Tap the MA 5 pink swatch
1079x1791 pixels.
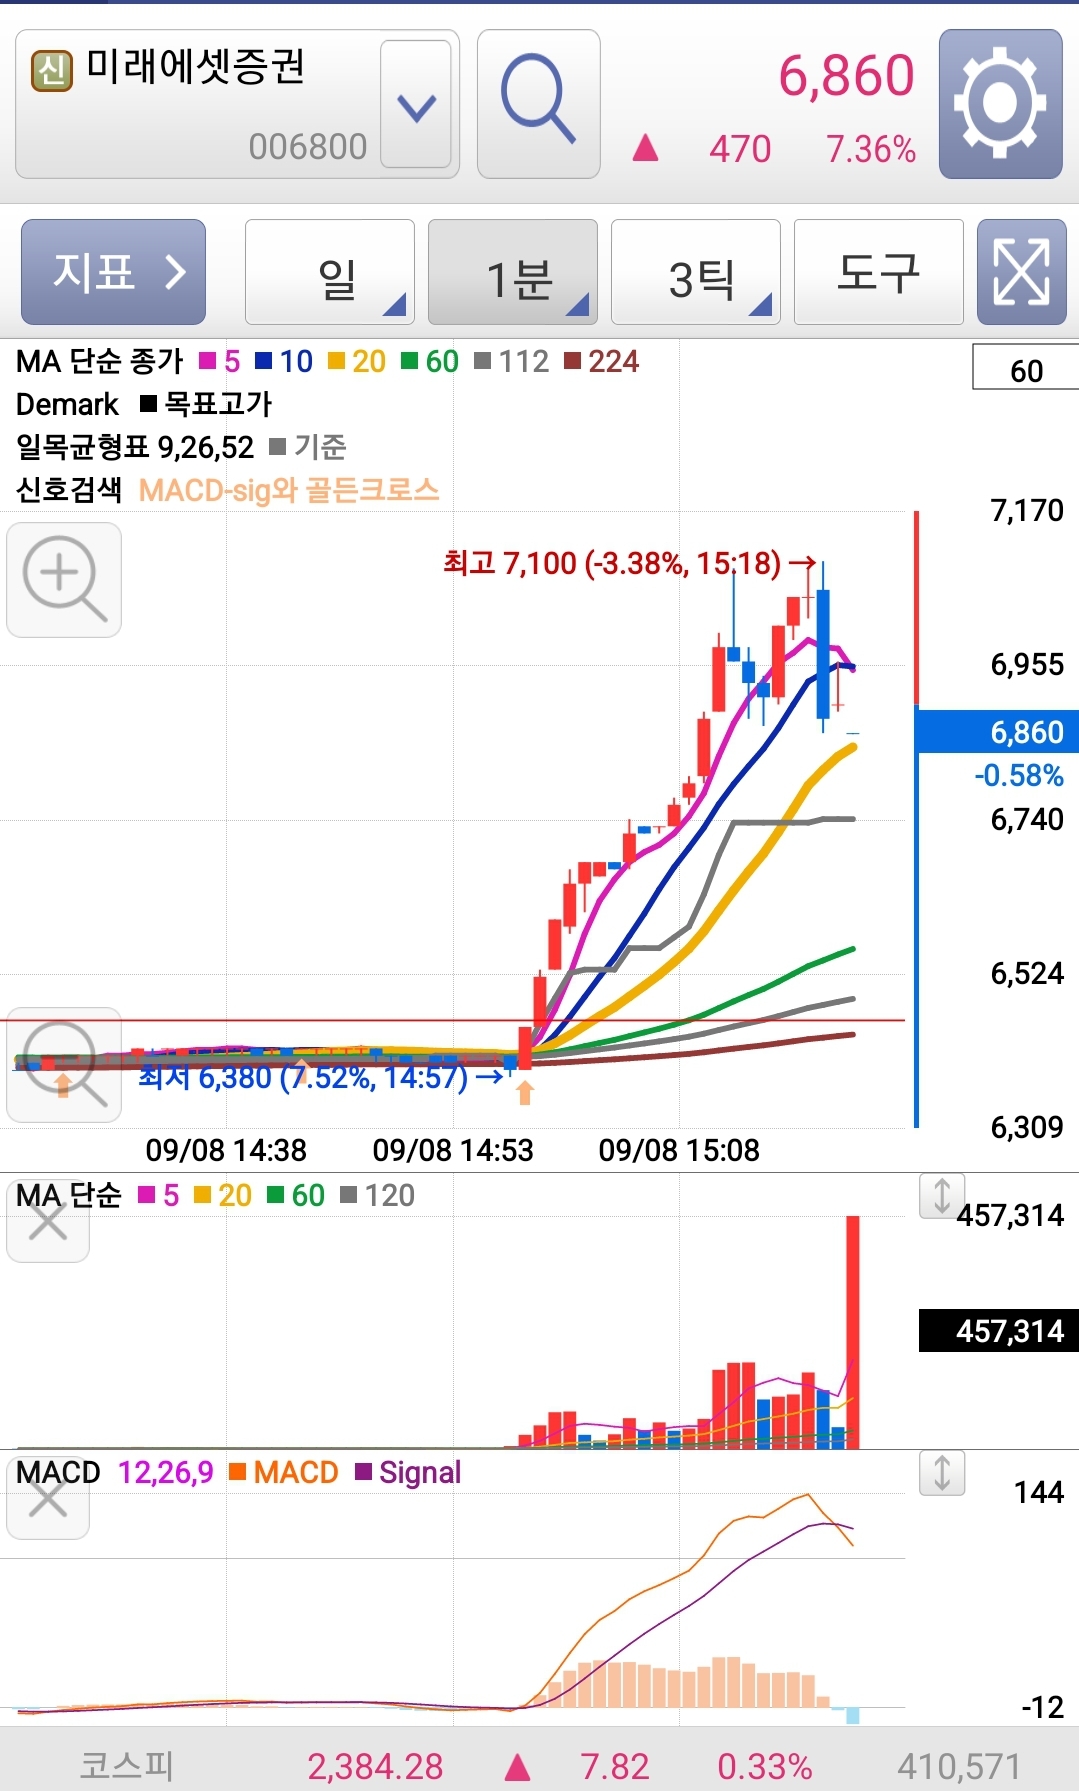(x=208, y=361)
